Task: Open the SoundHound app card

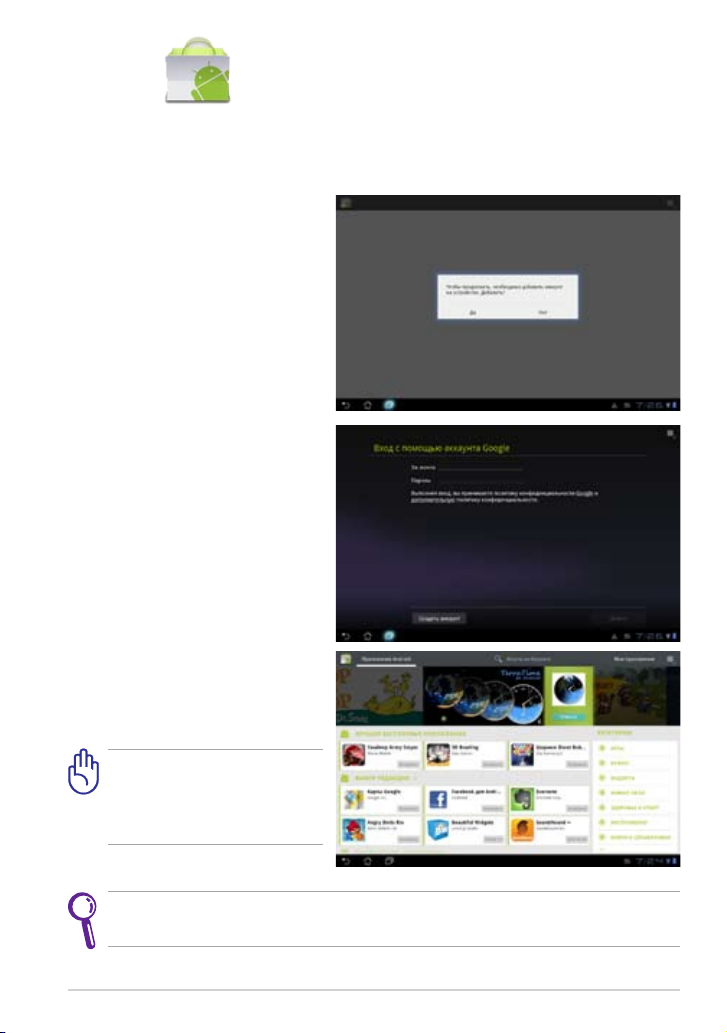Action: [x=549, y=830]
